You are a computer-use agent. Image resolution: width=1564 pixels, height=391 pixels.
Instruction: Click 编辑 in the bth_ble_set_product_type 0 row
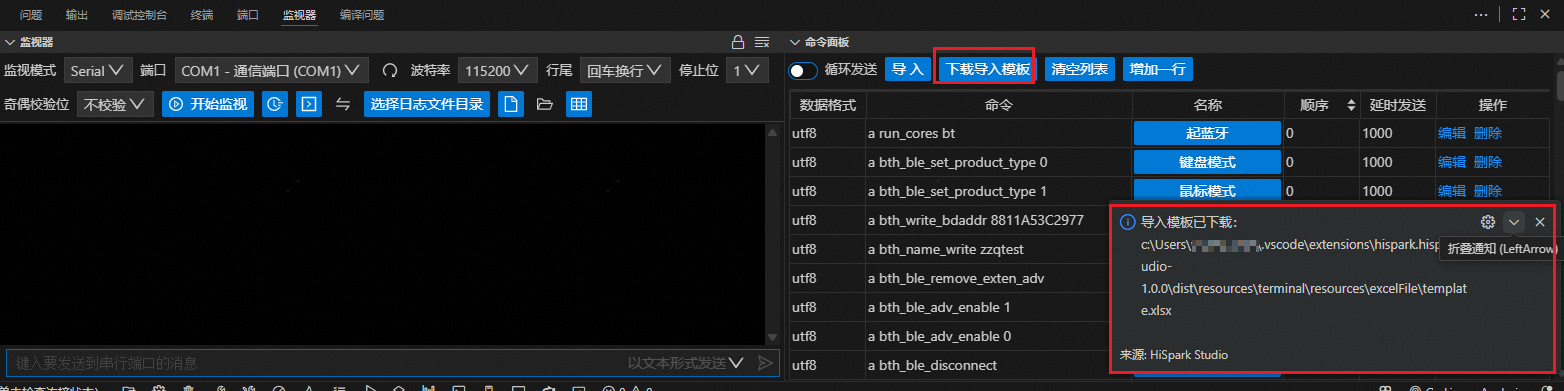click(1452, 162)
